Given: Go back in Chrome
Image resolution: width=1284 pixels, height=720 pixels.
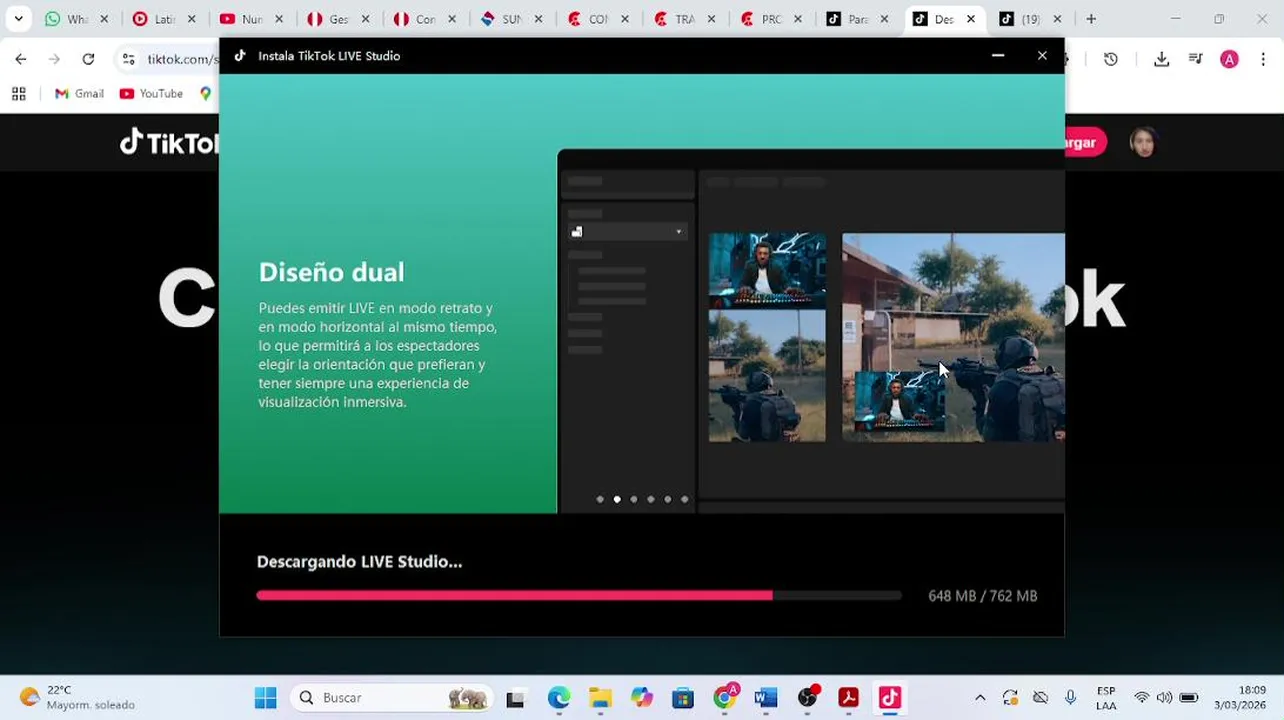Looking at the screenshot, I should pyautogui.click(x=21, y=59).
